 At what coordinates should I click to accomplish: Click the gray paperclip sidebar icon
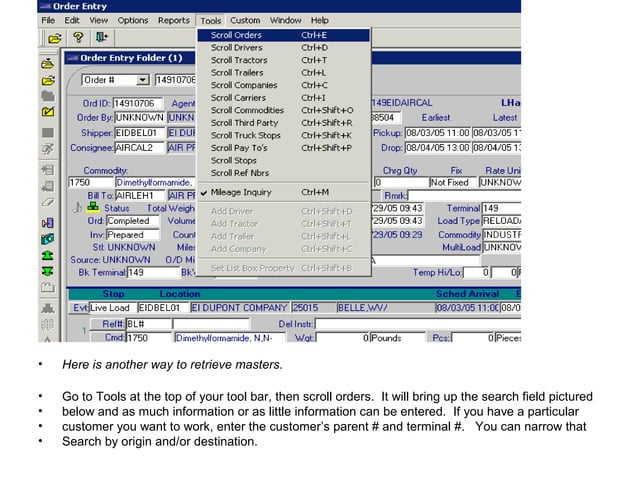(48, 325)
